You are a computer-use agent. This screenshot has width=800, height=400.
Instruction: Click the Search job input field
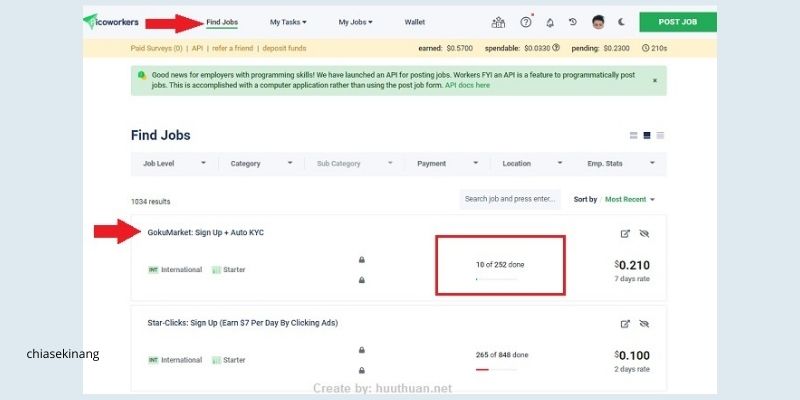[x=510, y=199]
